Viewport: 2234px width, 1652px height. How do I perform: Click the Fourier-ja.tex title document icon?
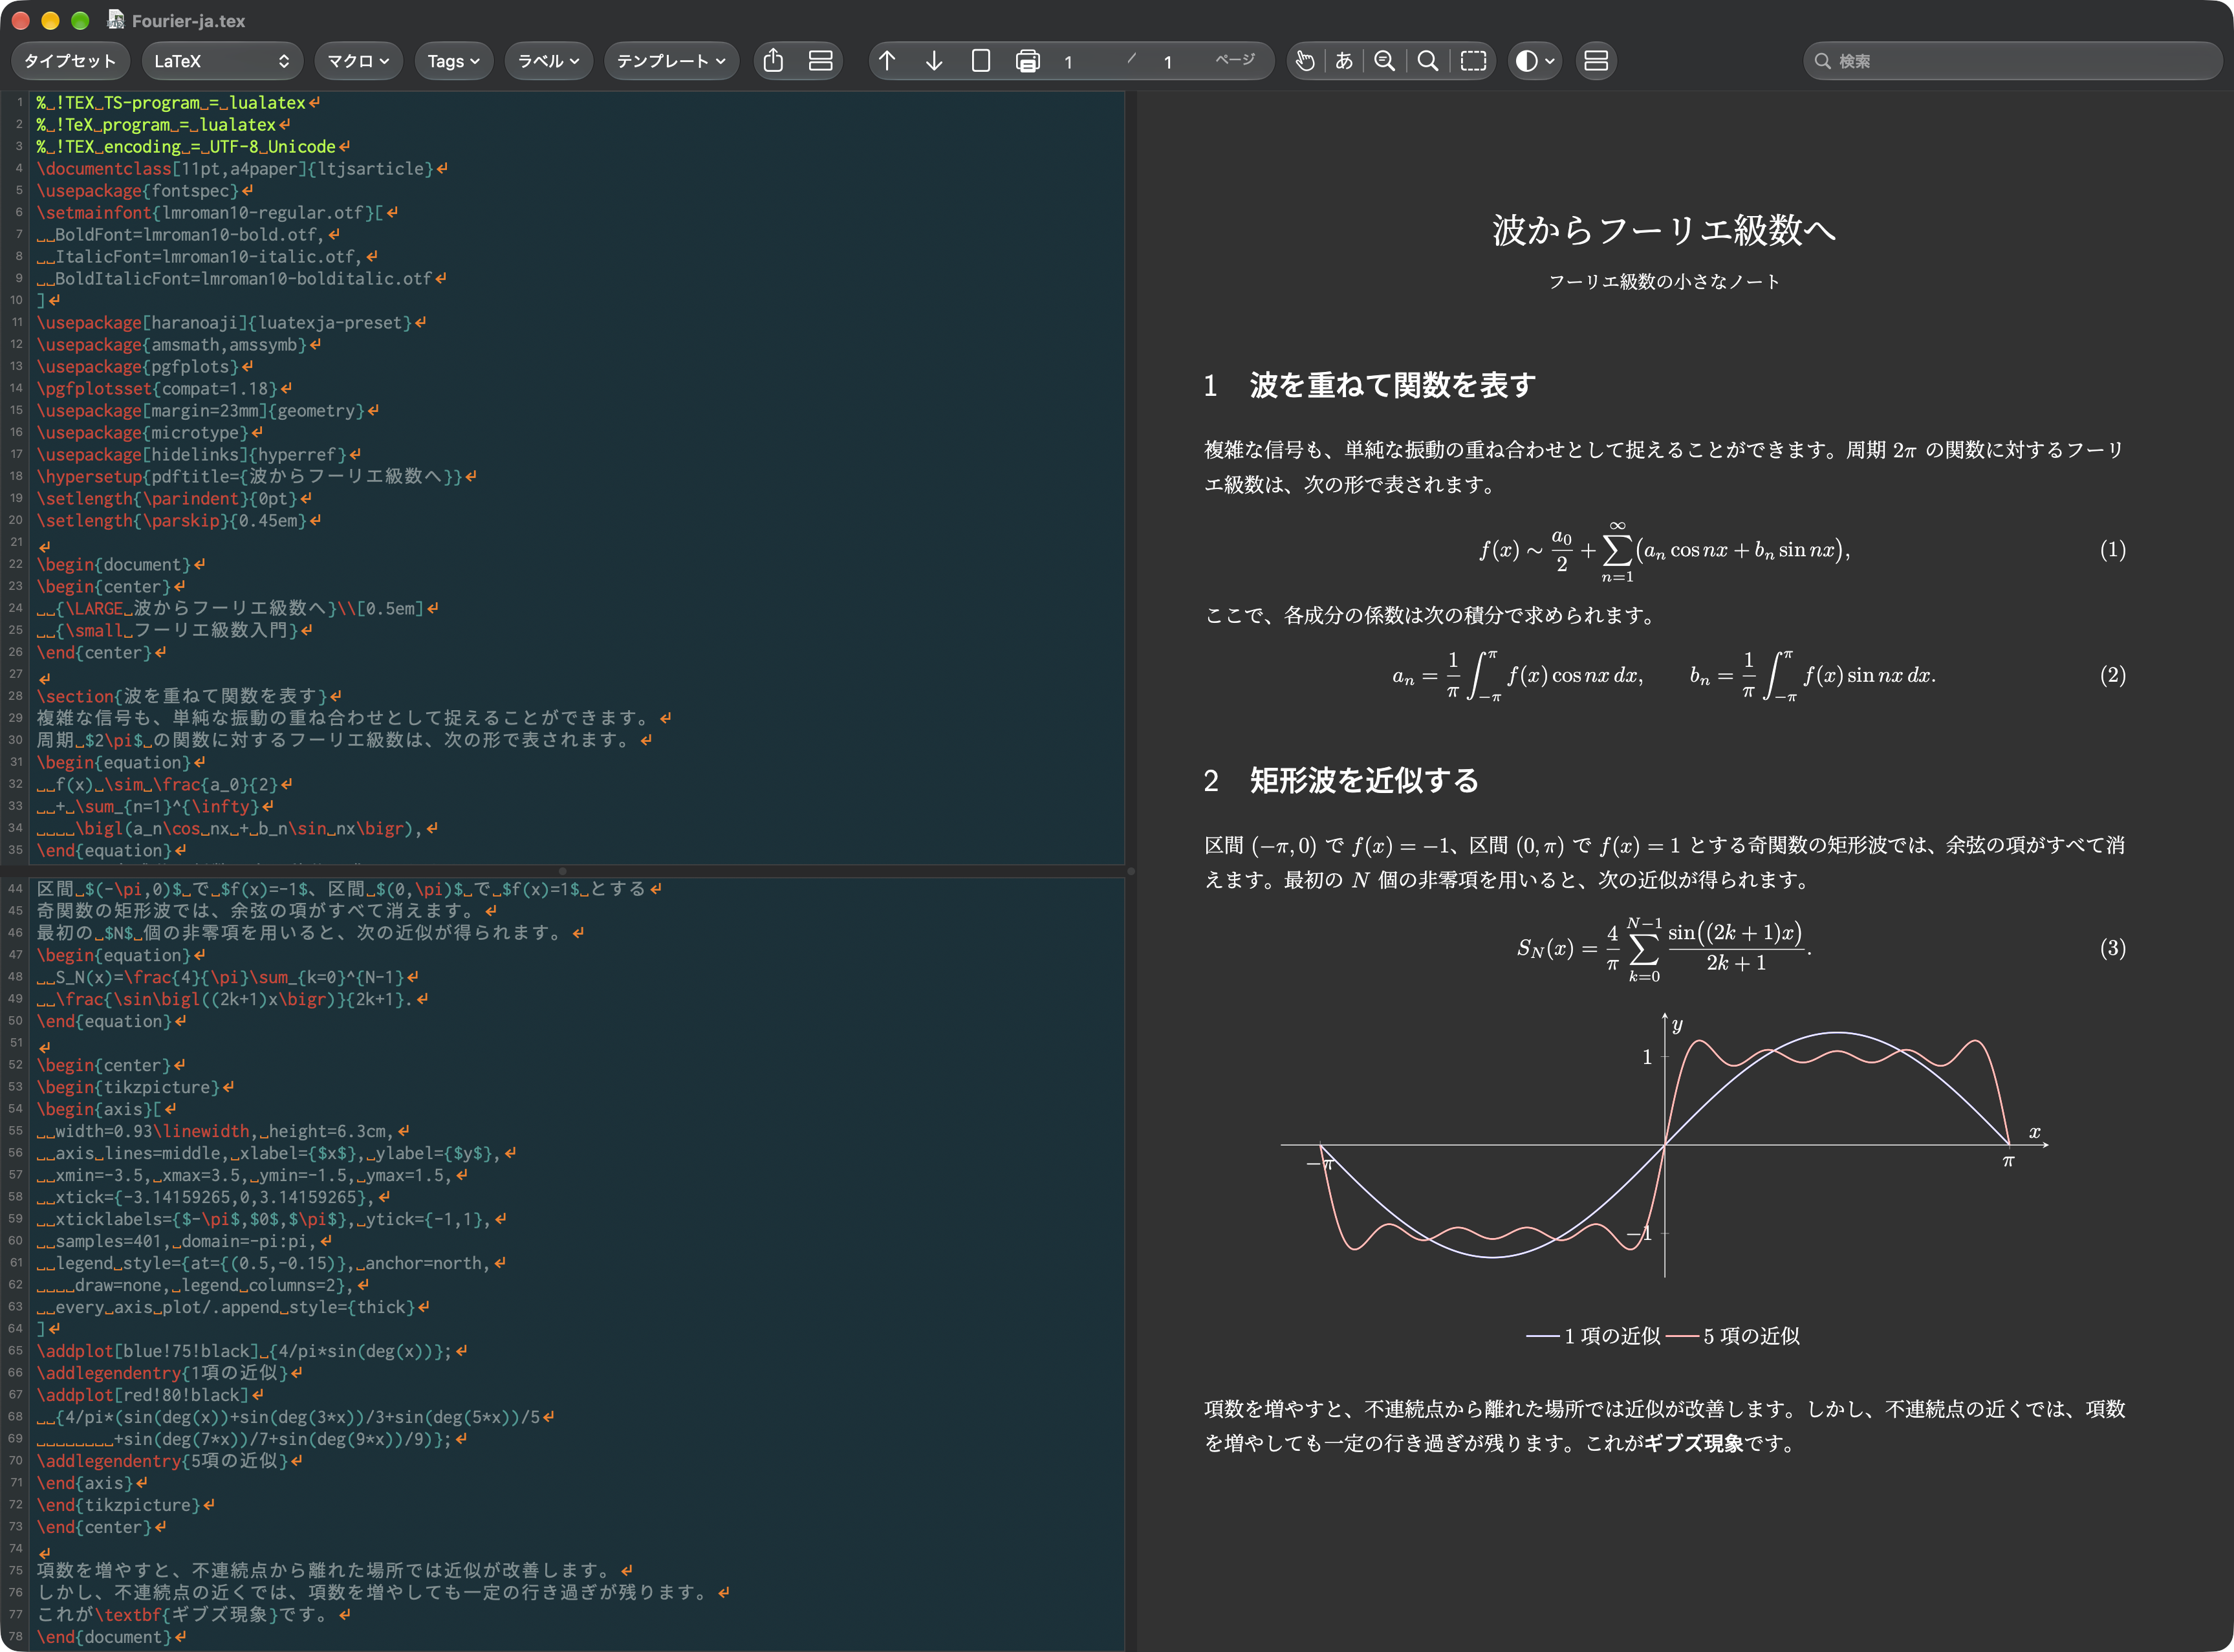(116, 20)
